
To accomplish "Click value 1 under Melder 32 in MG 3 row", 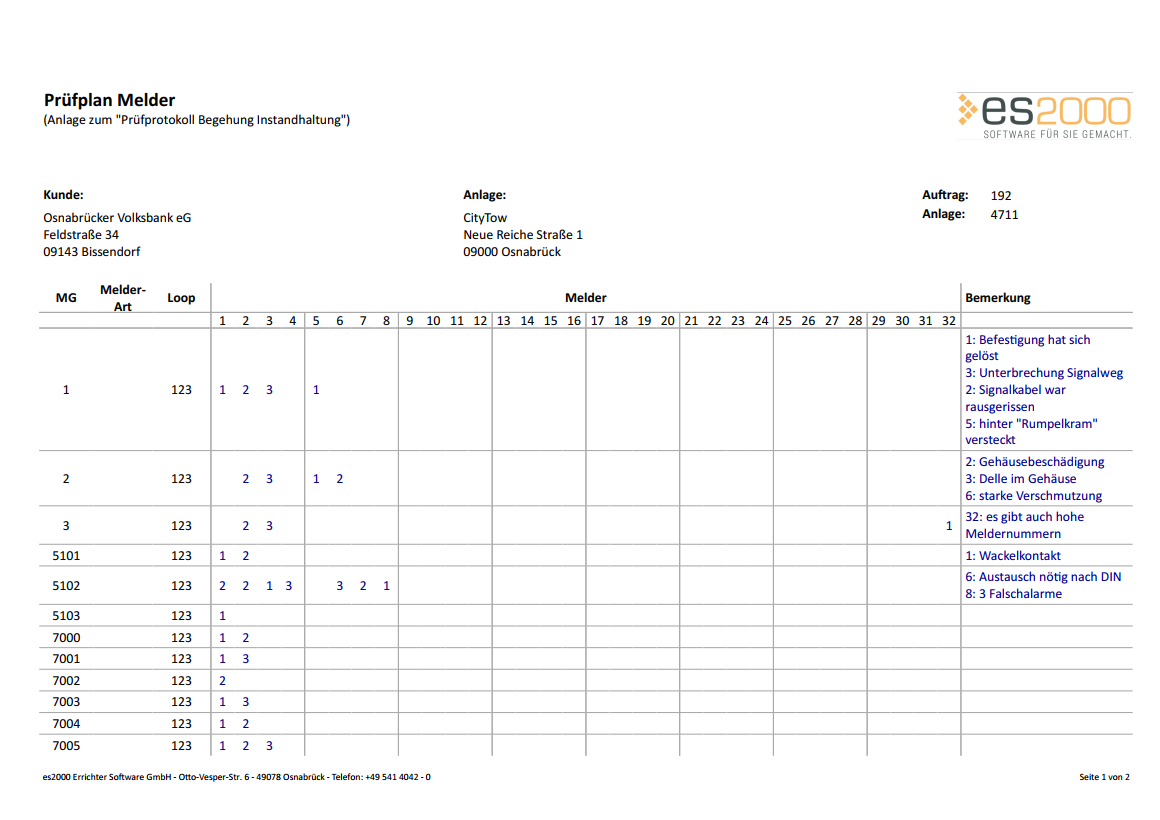I will click(948, 526).
